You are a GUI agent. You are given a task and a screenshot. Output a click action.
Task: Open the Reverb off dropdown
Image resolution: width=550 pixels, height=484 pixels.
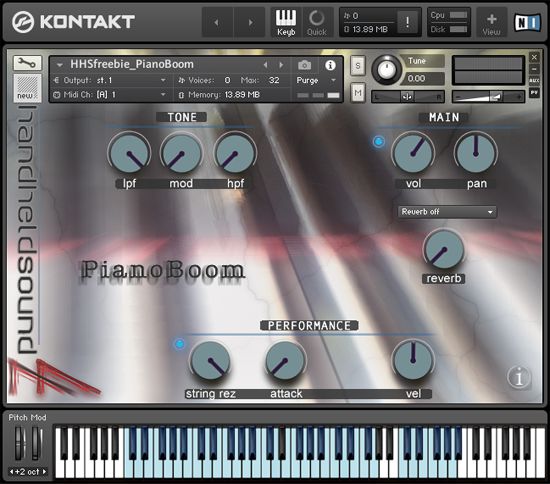click(447, 212)
